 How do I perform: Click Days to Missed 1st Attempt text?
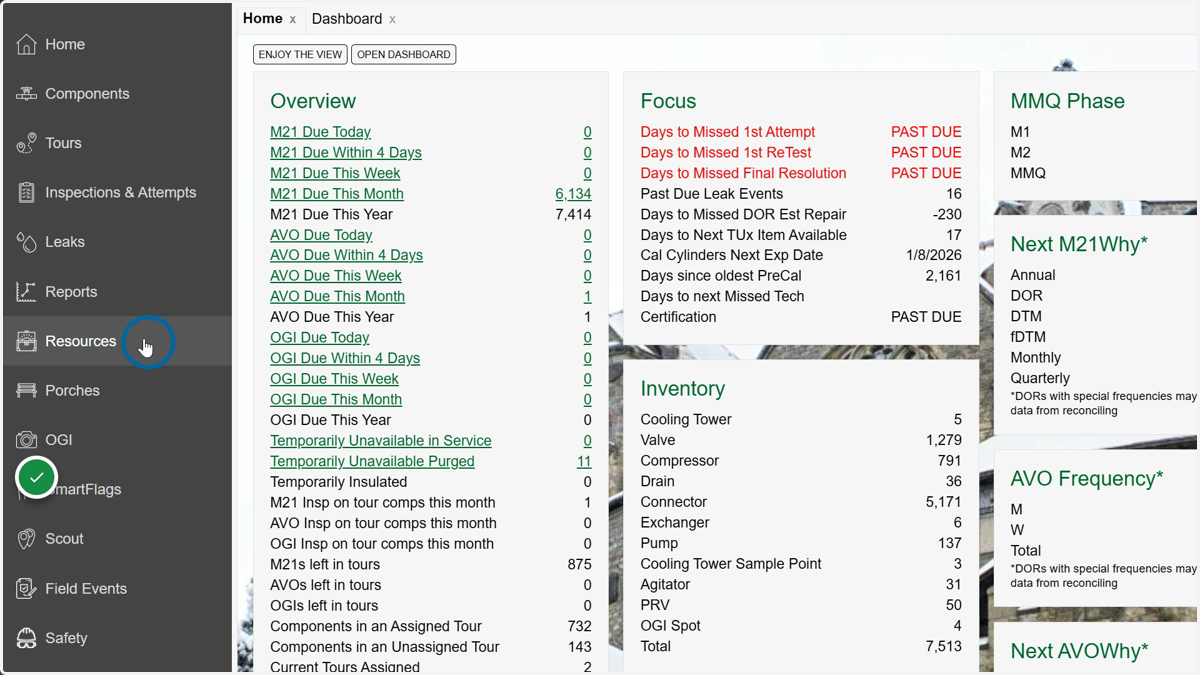click(x=728, y=132)
